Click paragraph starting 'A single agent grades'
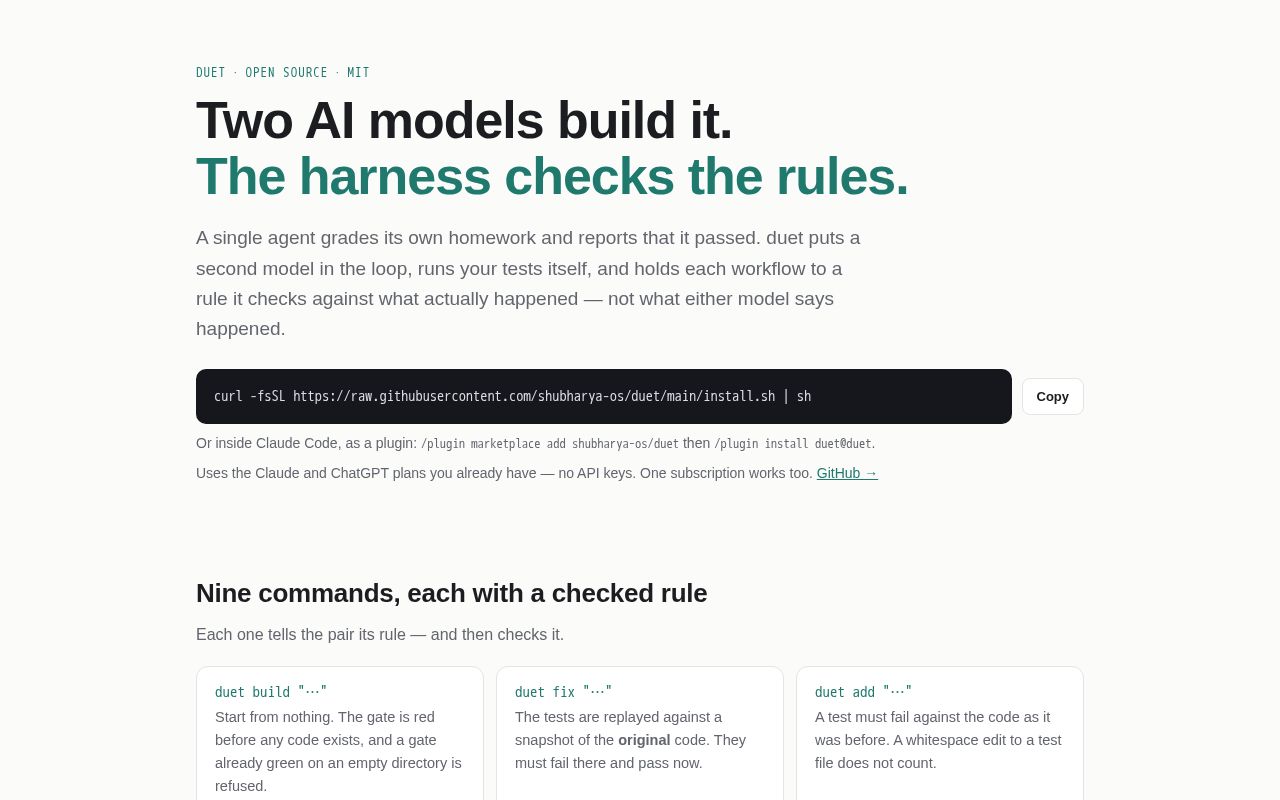 tap(528, 284)
